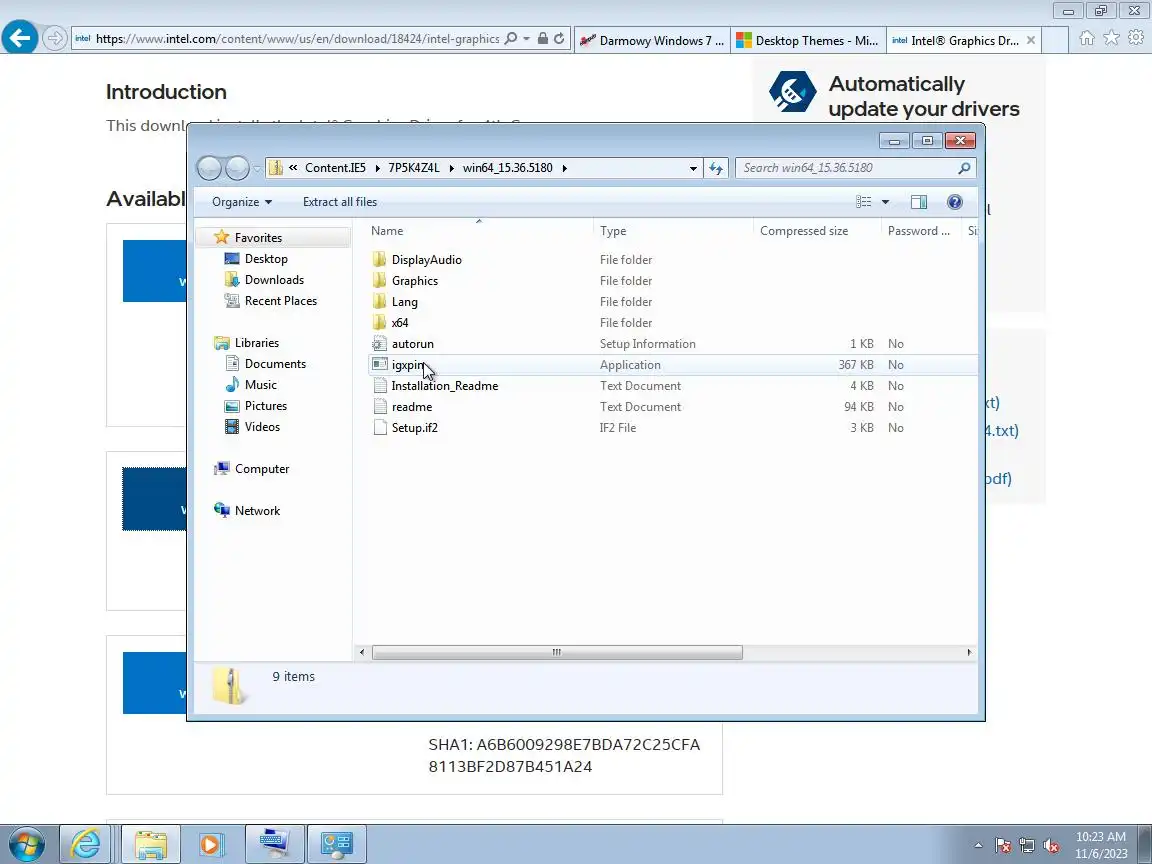Open Videos library

262,427
